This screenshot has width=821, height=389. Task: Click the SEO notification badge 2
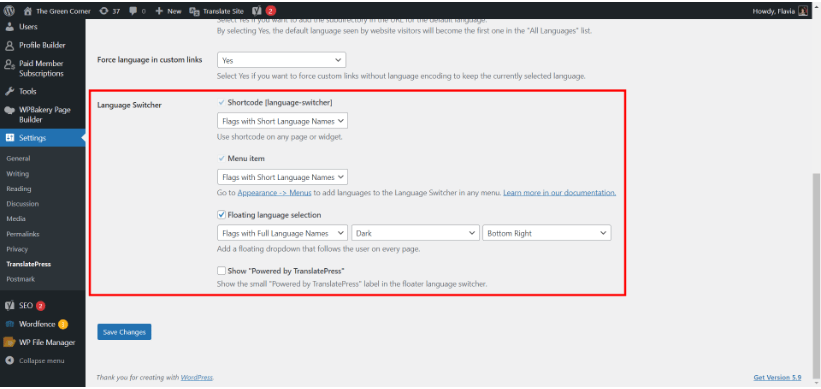pyautogui.click(x=41, y=306)
